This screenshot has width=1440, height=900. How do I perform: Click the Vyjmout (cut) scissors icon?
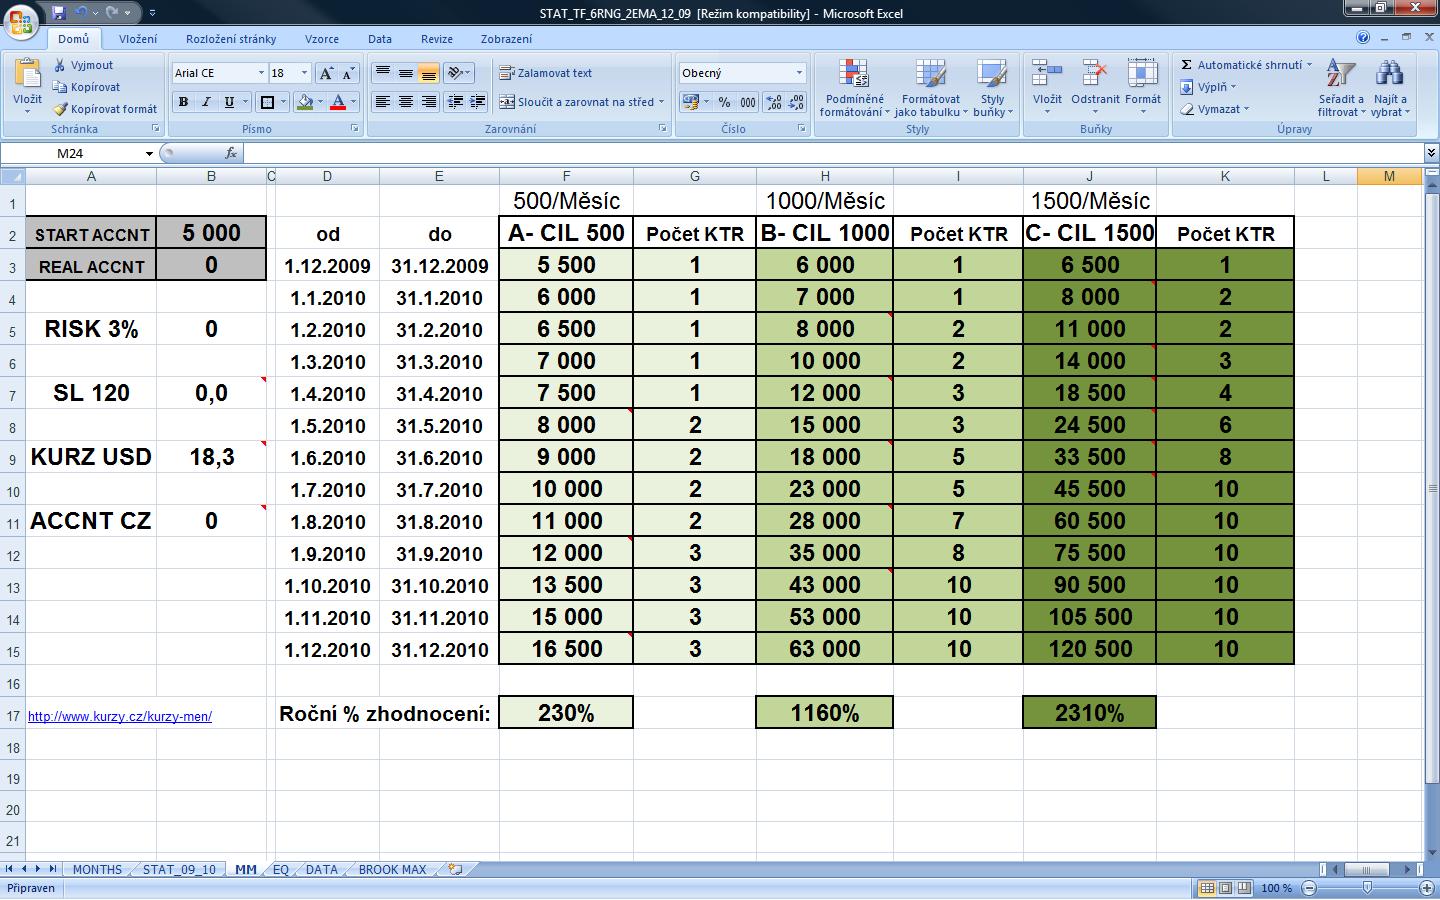[59, 65]
